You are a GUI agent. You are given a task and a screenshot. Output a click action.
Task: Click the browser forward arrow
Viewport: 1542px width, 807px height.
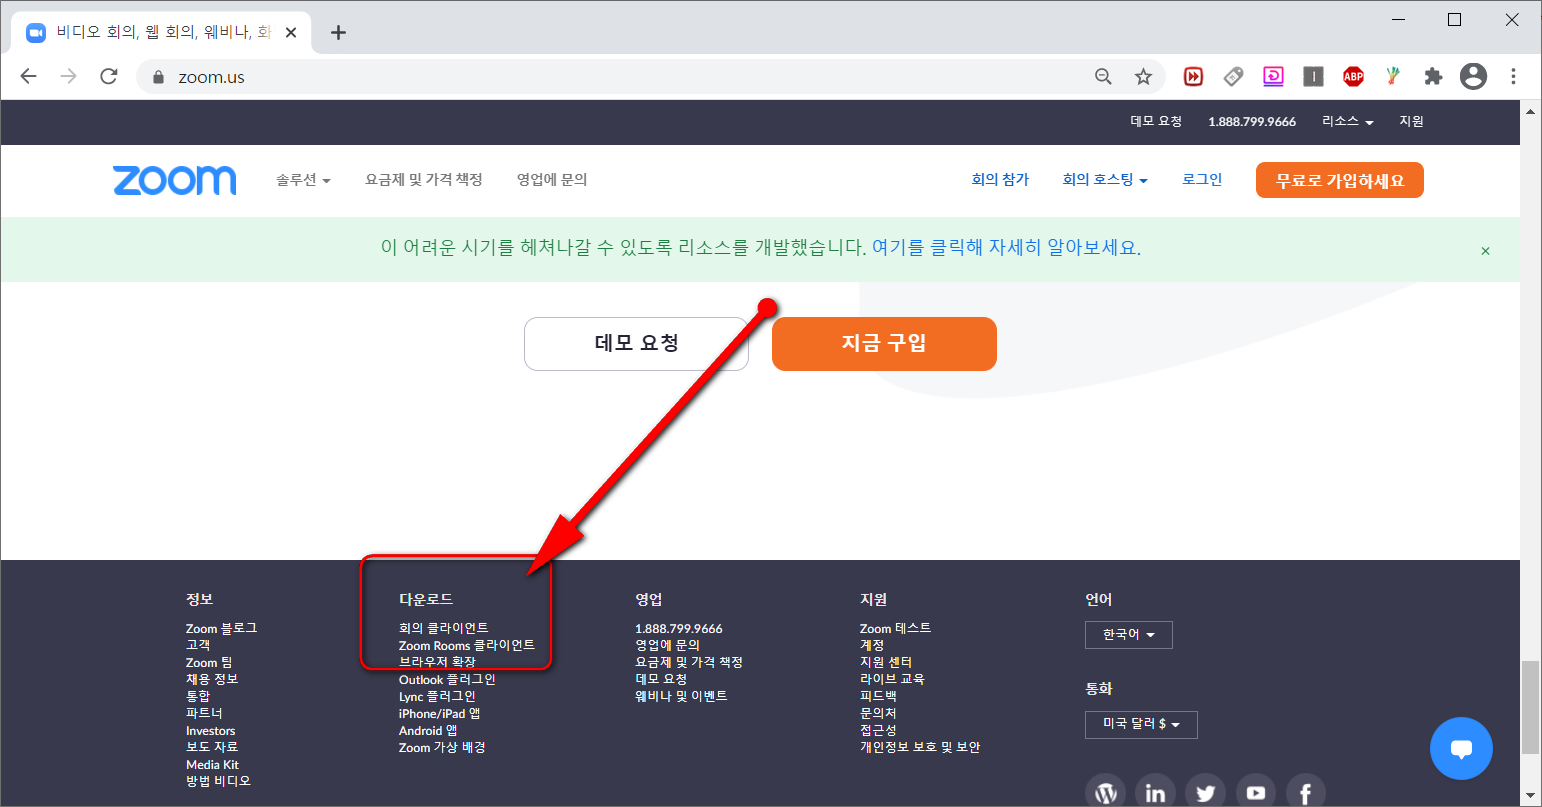coord(68,76)
